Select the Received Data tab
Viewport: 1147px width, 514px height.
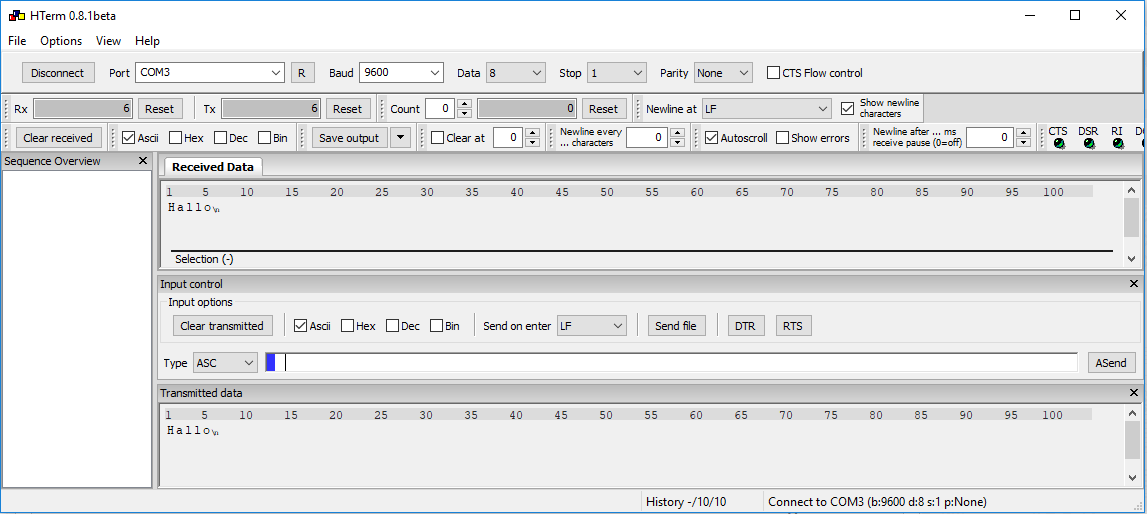(213, 167)
